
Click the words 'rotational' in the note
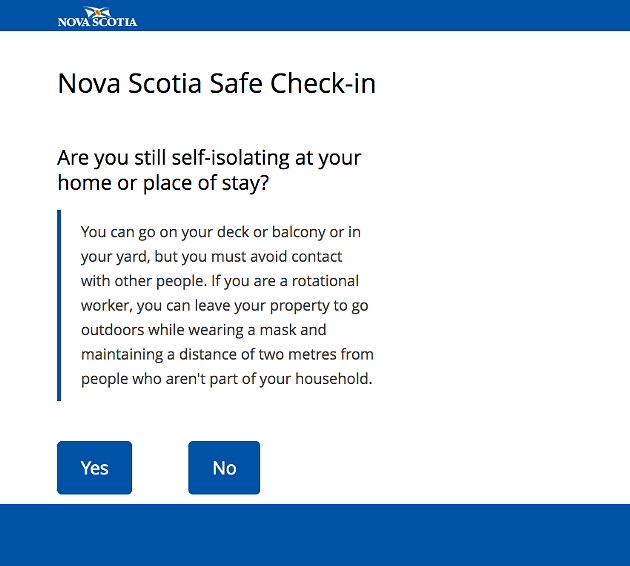click(325, 281)
